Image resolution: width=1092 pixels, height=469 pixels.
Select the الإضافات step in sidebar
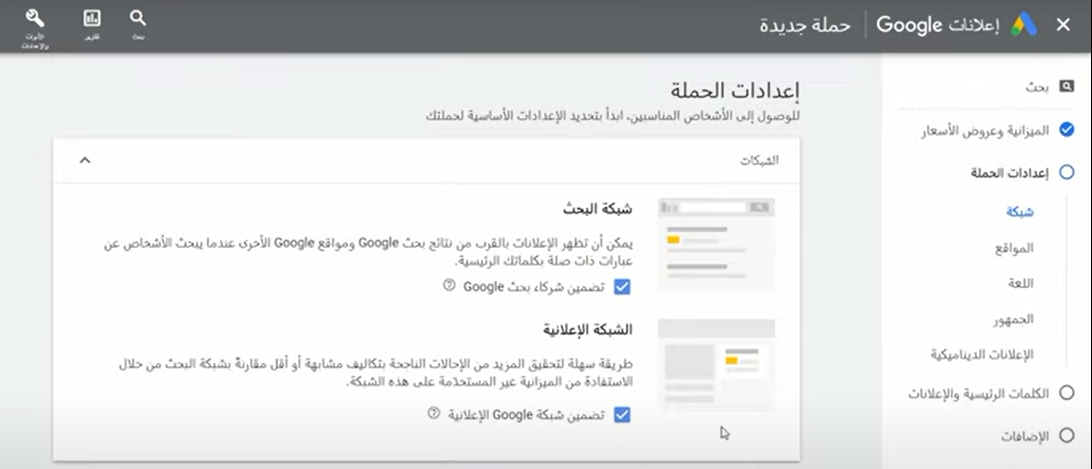pos(1038,436)
